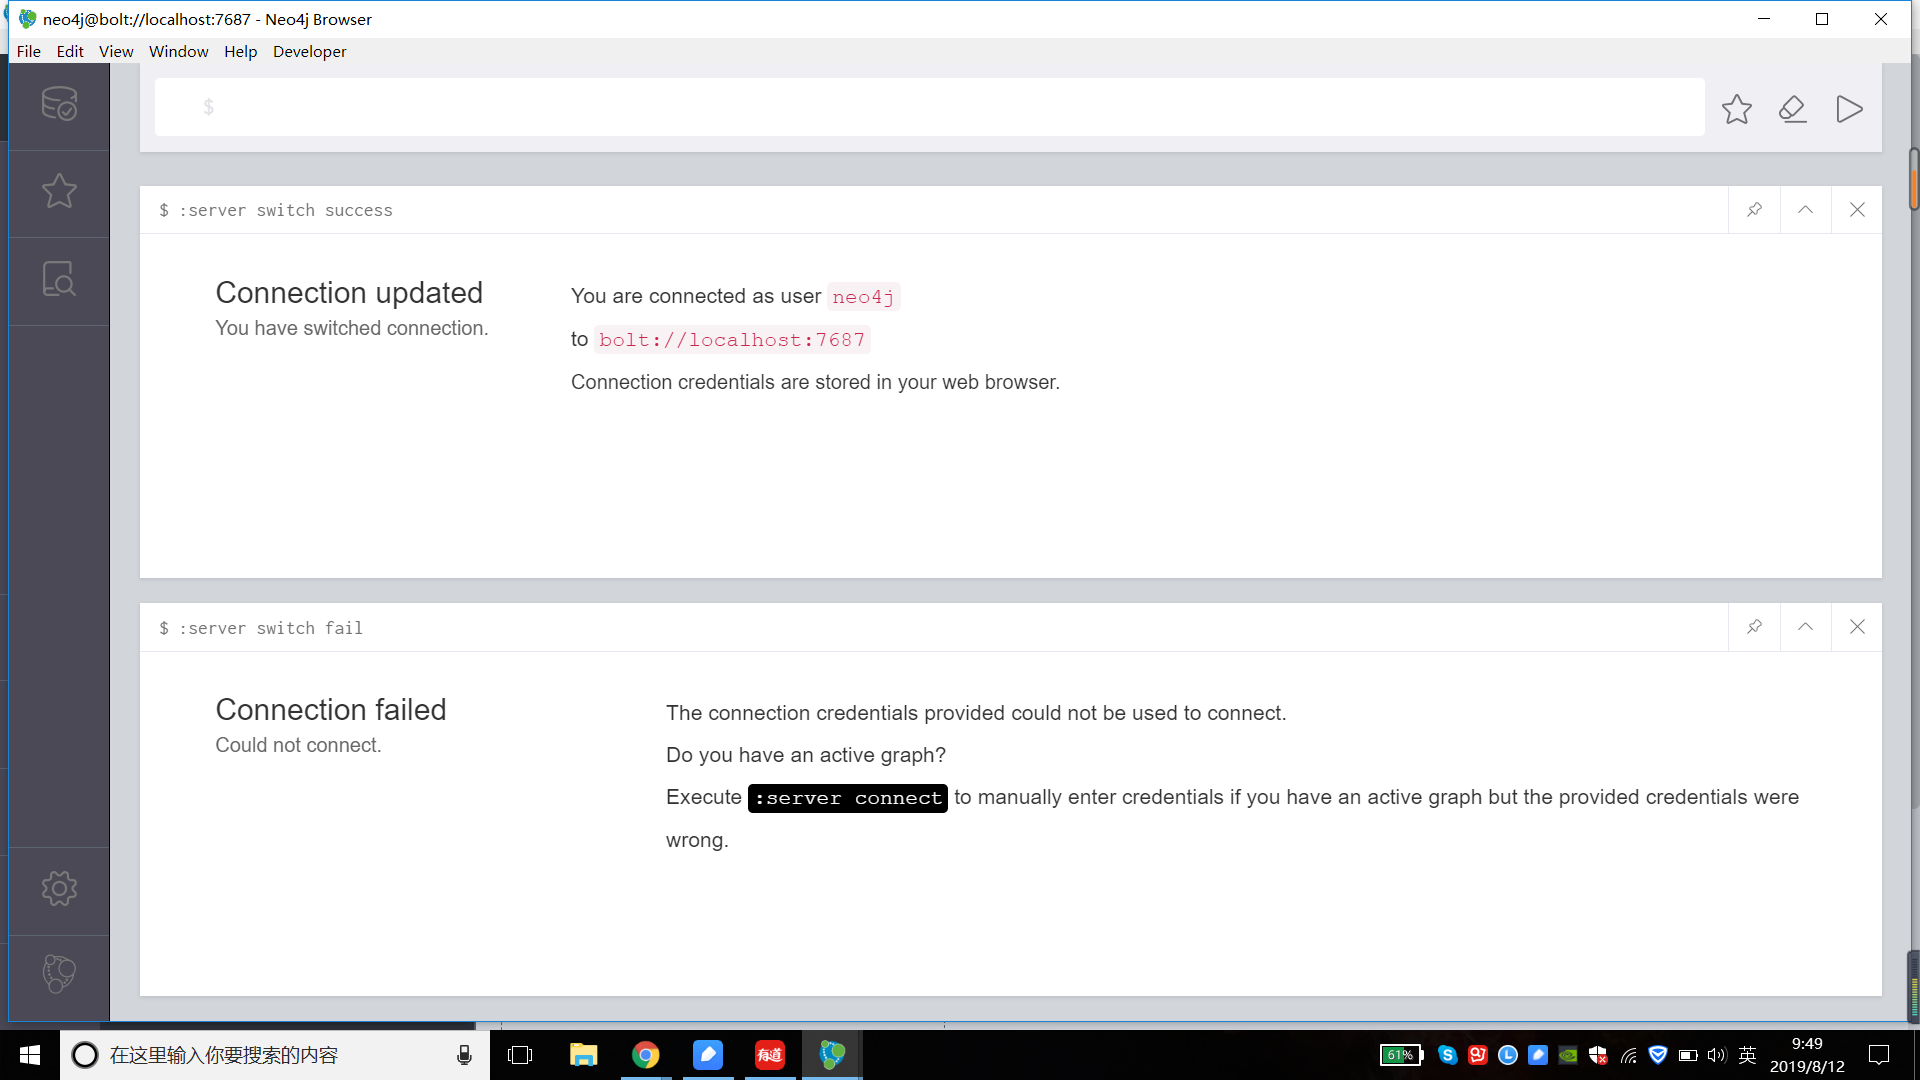Close the server switch fail frame
The width and height of the screenshot is (1920, 1080).
(1857, 627)
